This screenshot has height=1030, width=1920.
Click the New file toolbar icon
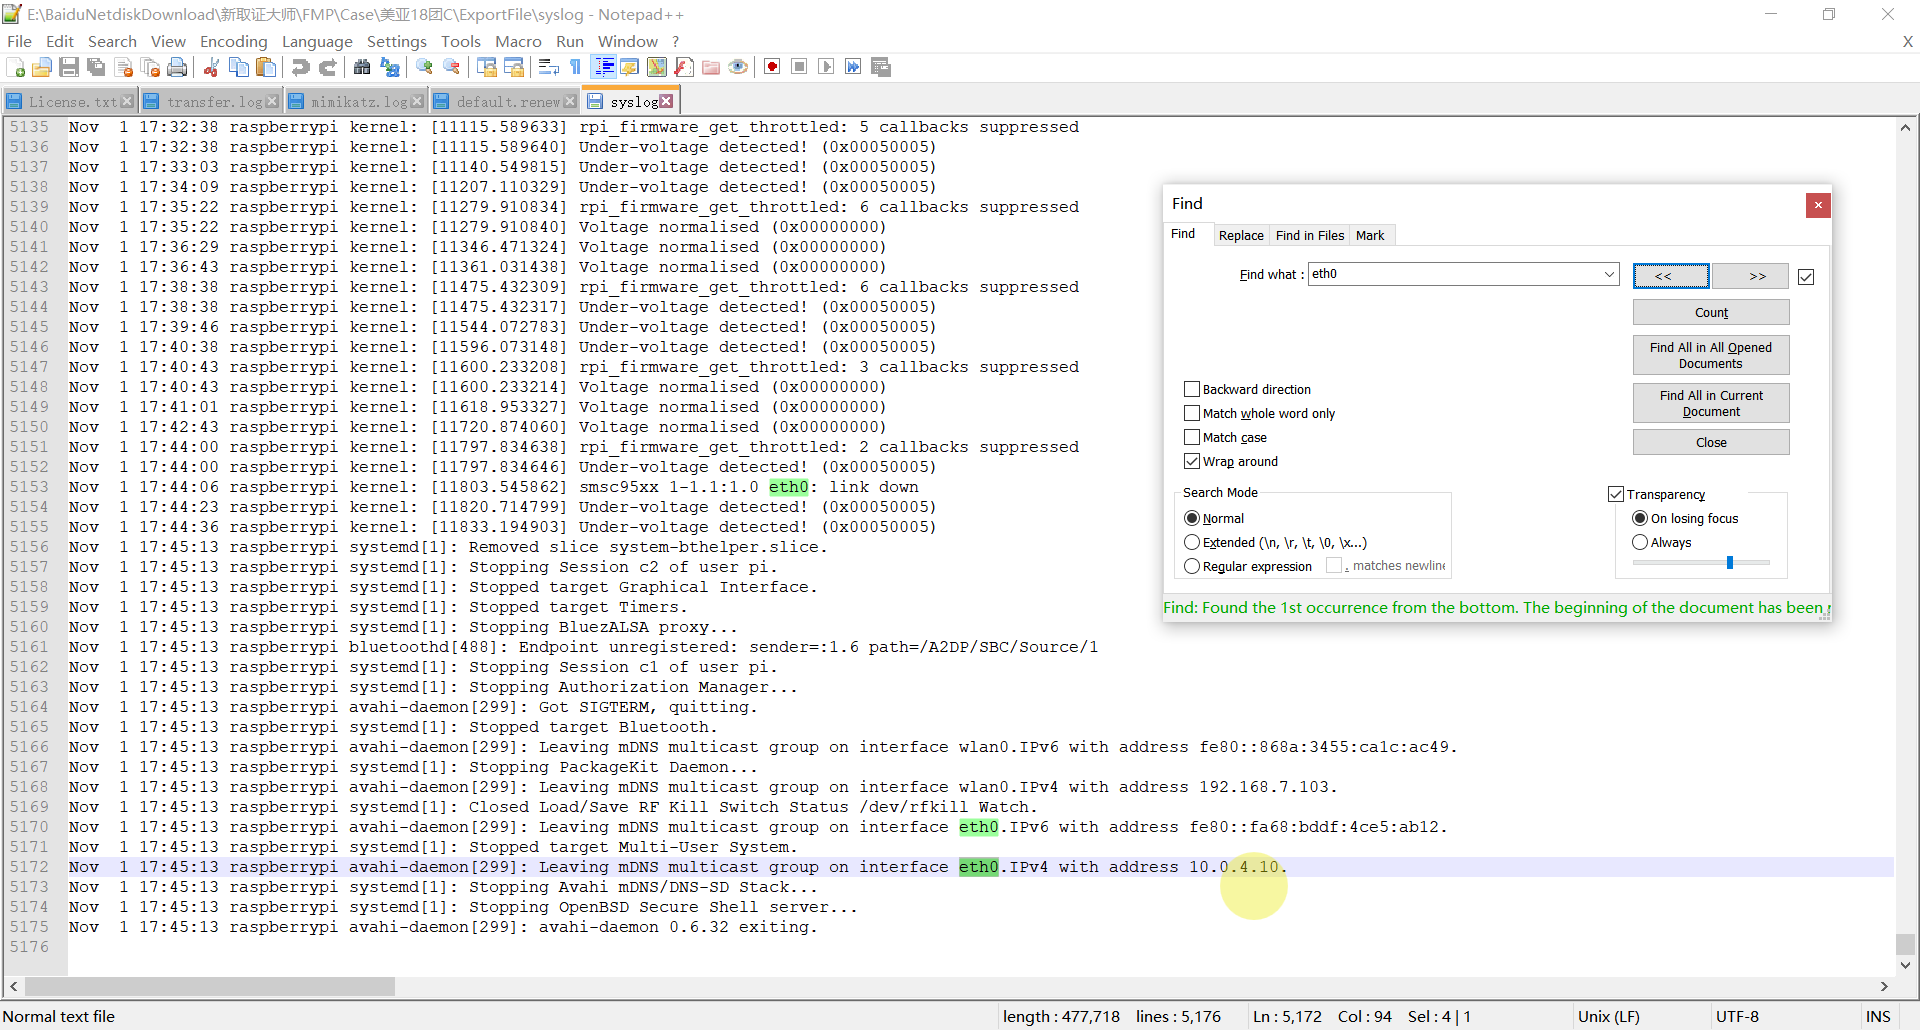(15, 67)
